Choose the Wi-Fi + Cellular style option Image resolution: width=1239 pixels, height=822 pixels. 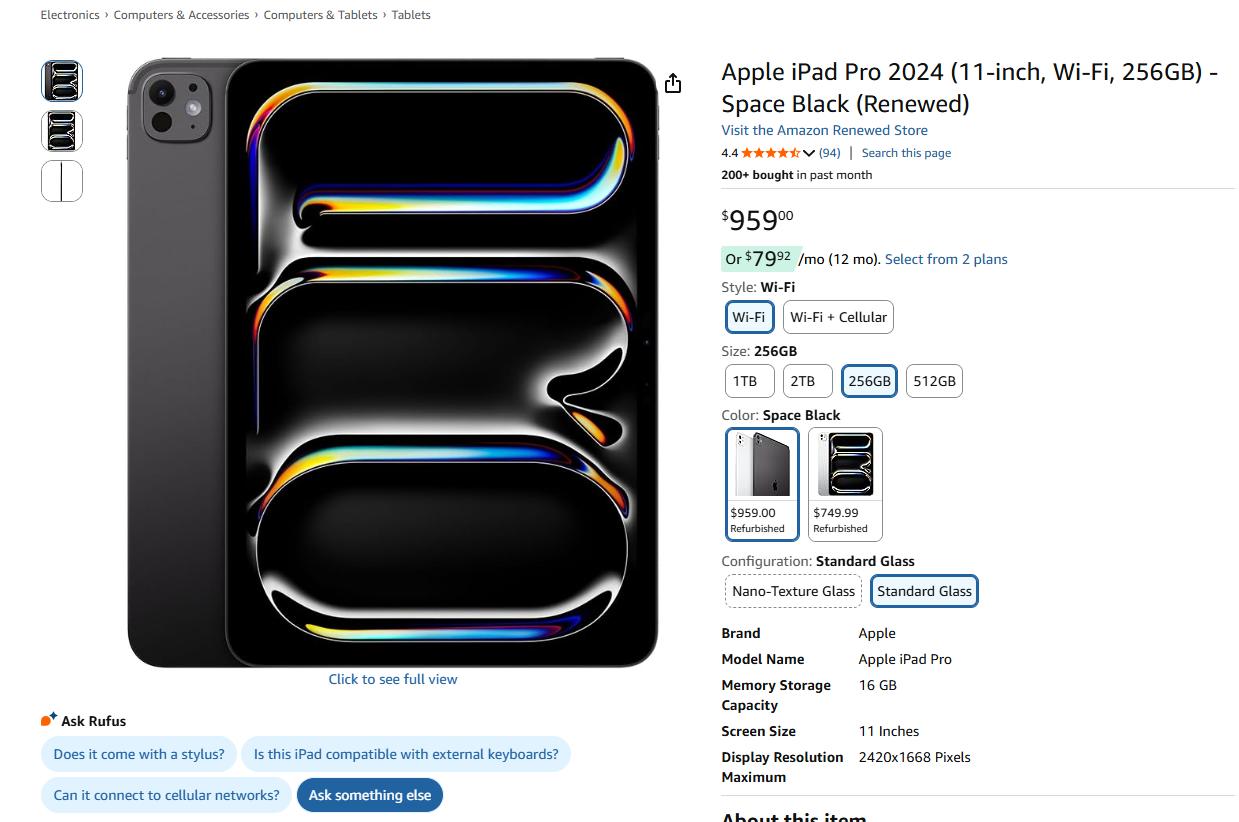coord(838,317)
